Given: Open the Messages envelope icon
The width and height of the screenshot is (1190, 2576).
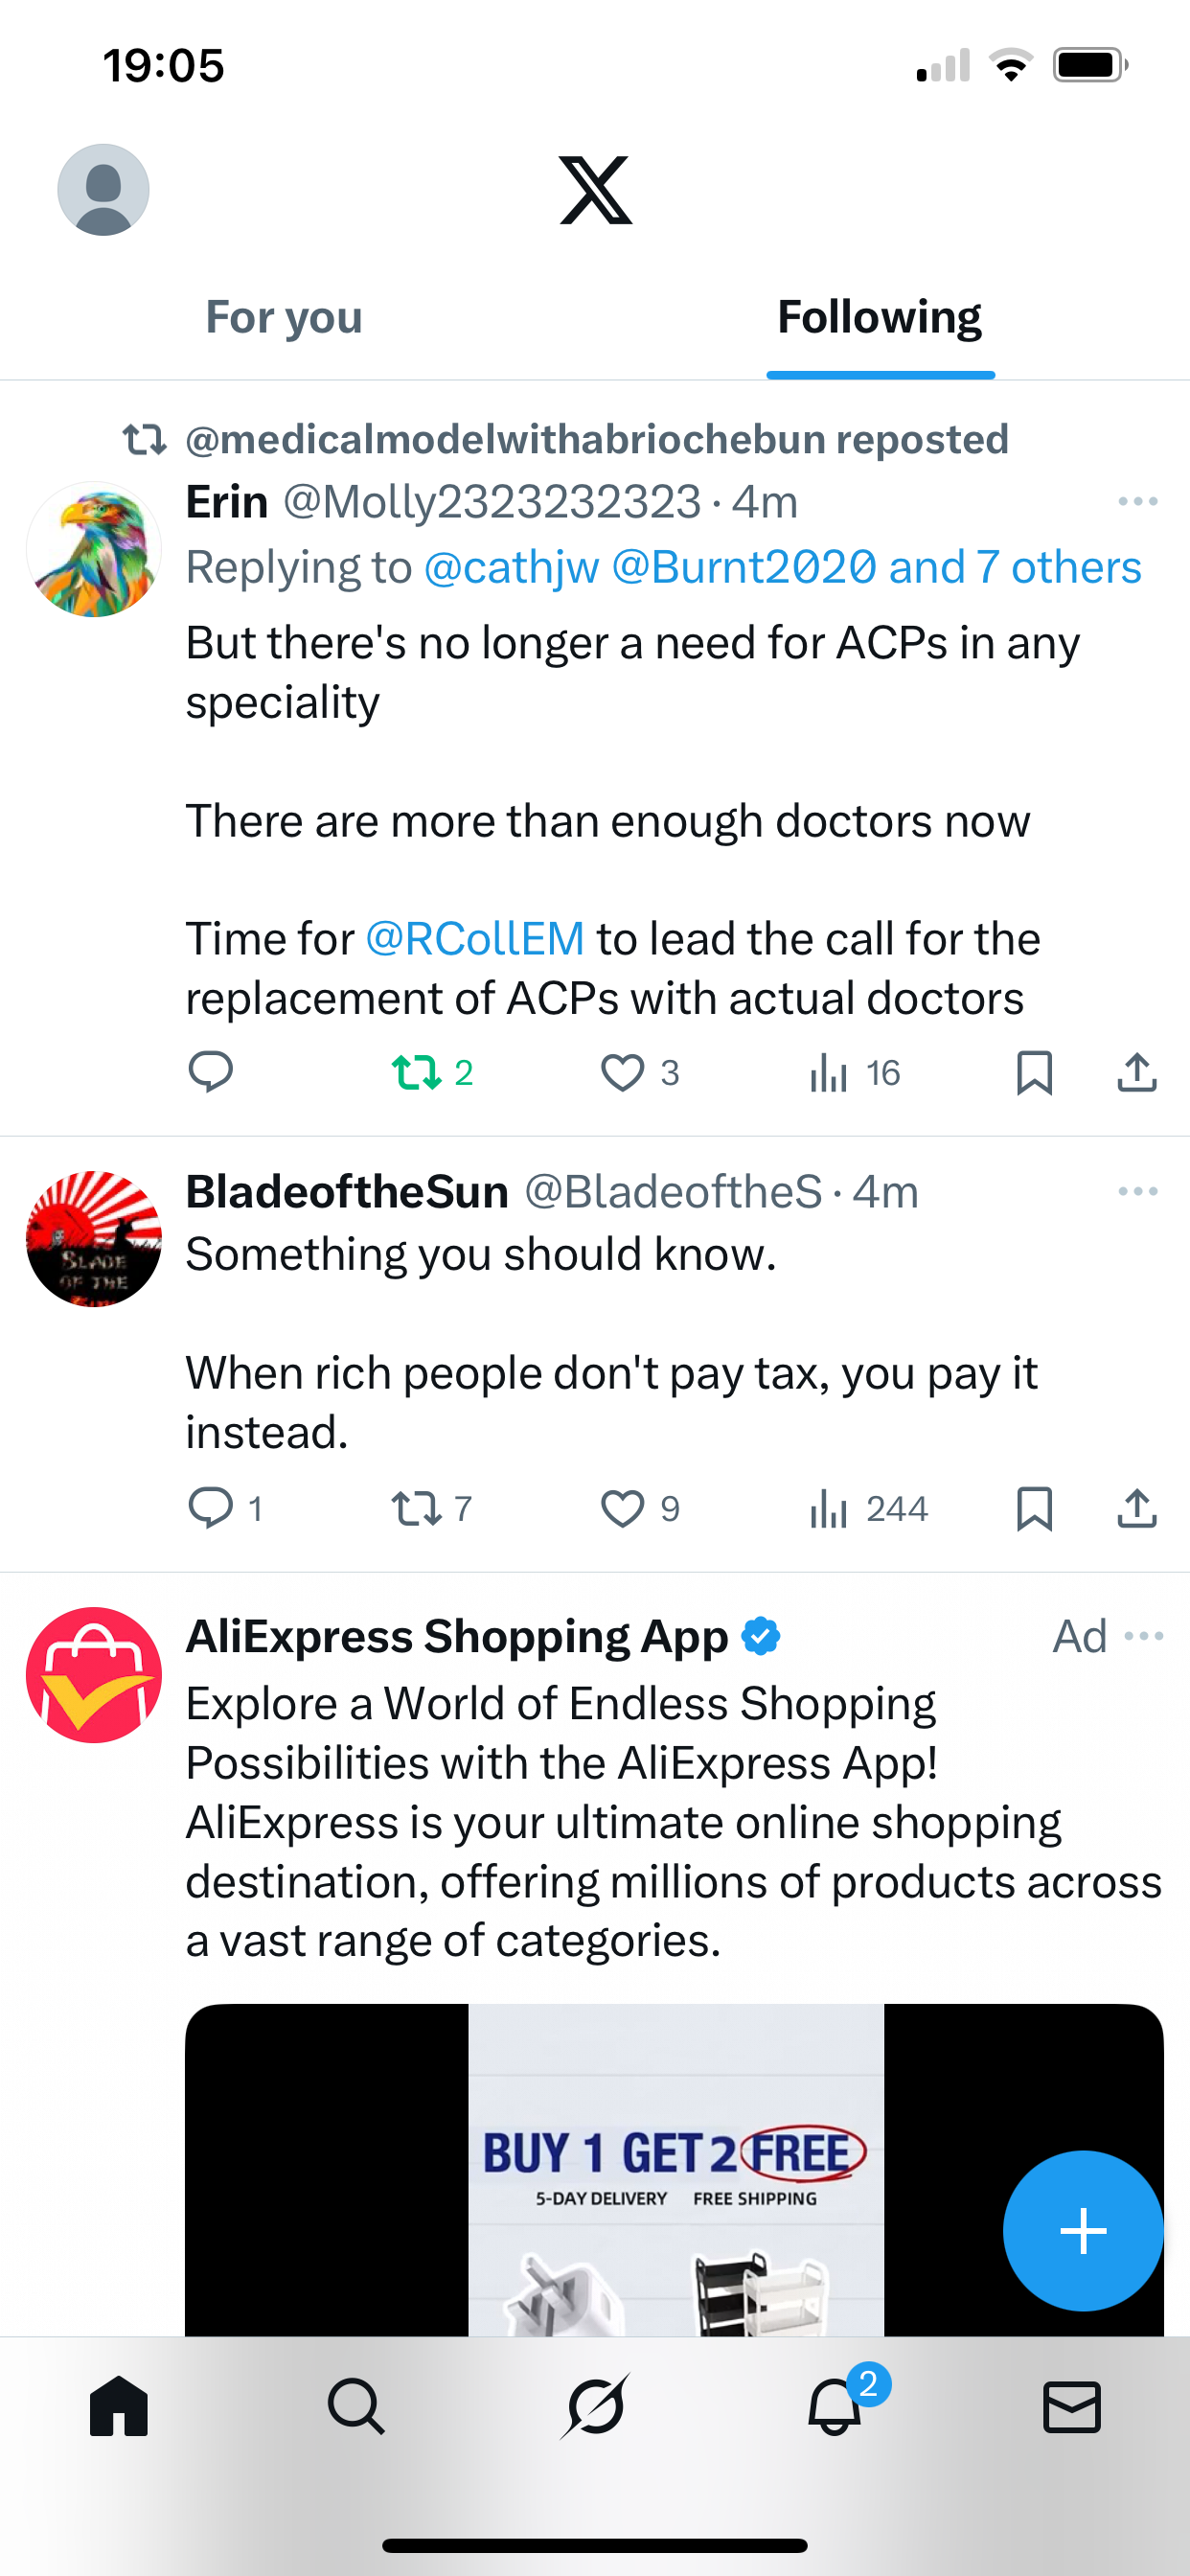Looking at the screenshot, I should point(1072,2406).
